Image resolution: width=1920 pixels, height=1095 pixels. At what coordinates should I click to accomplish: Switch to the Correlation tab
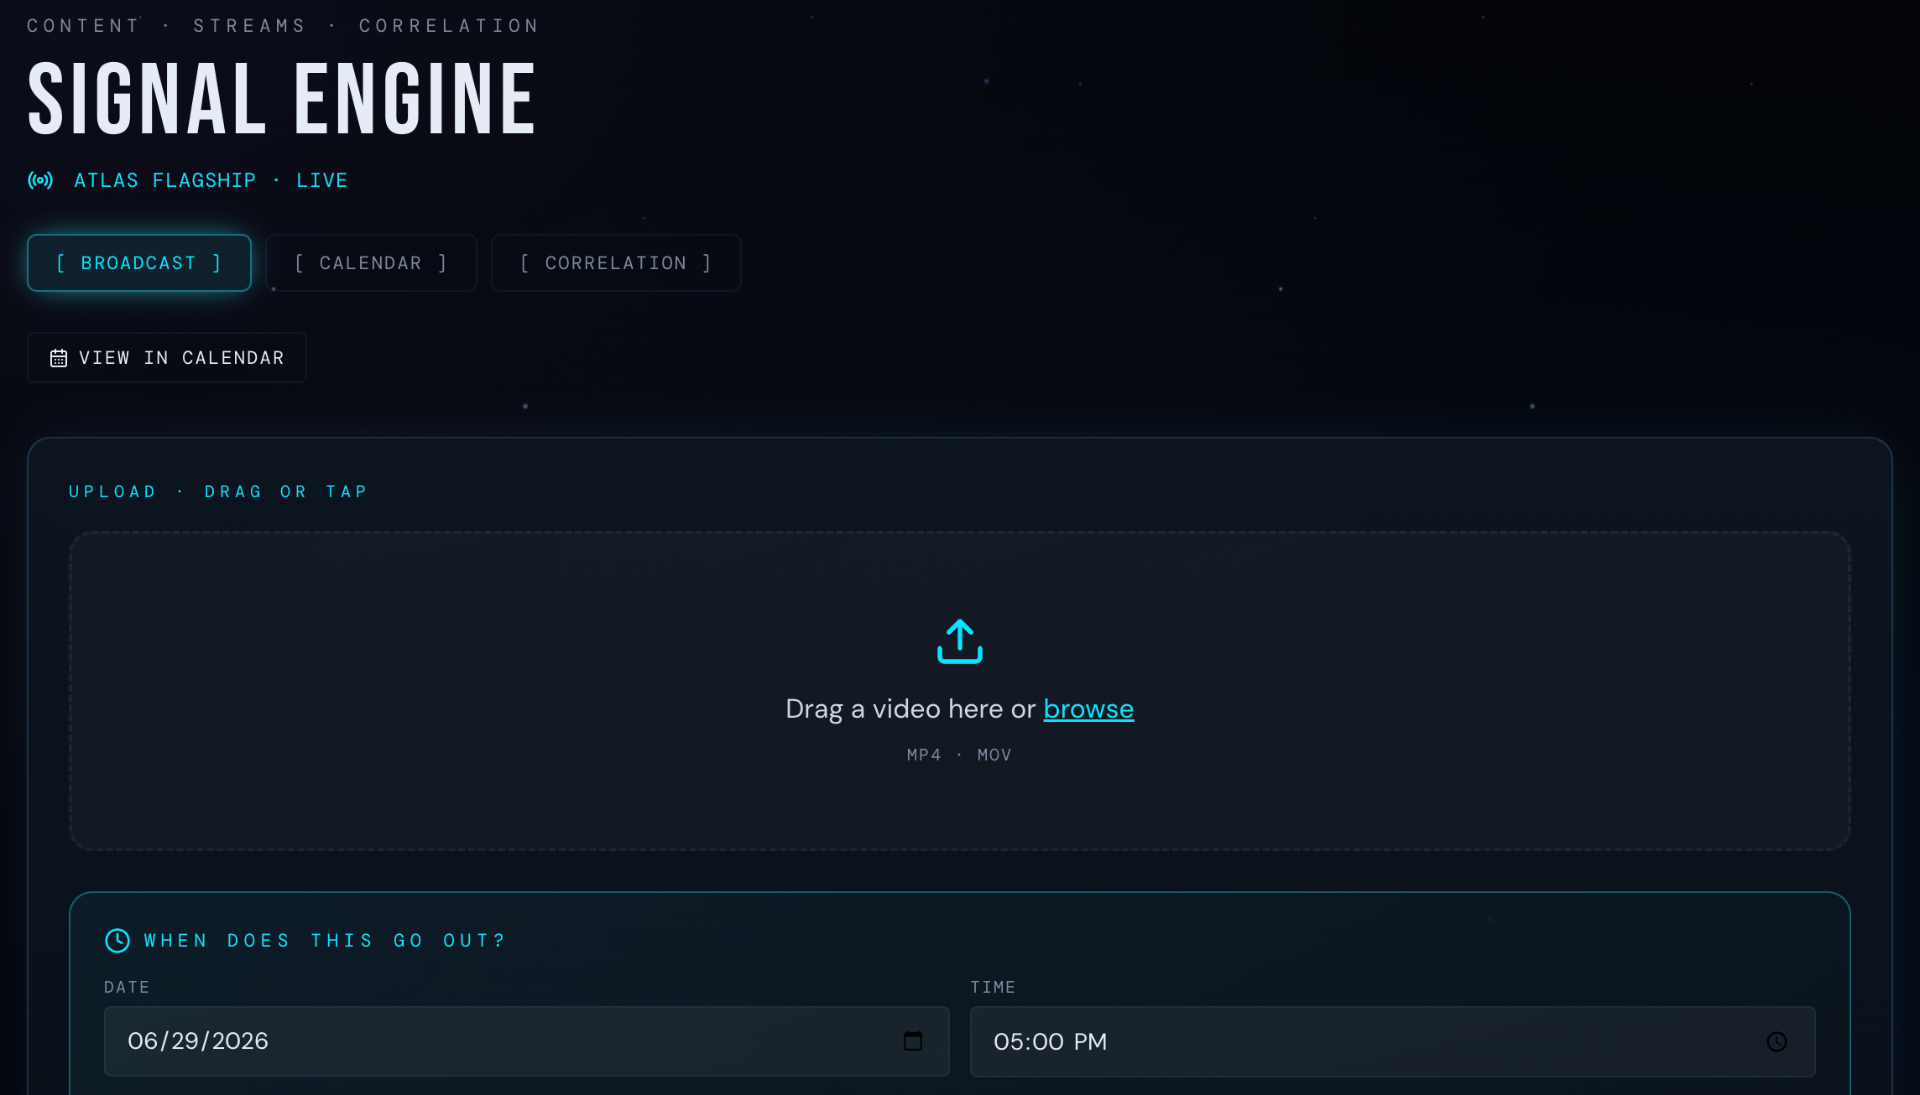tap(616, 263)
